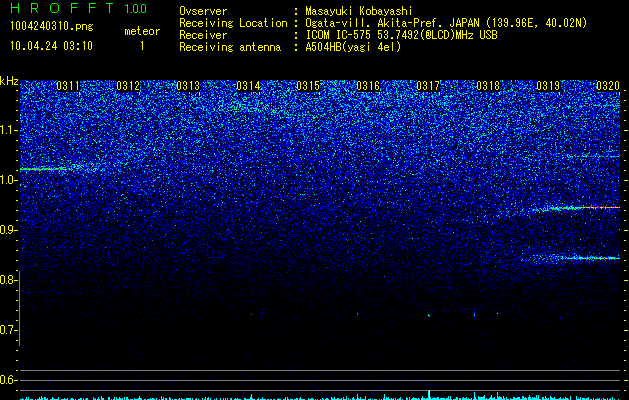This screenshot has width=629, height=400.
Task: Click the 0314 time marker
Action: tap(248, 86)
